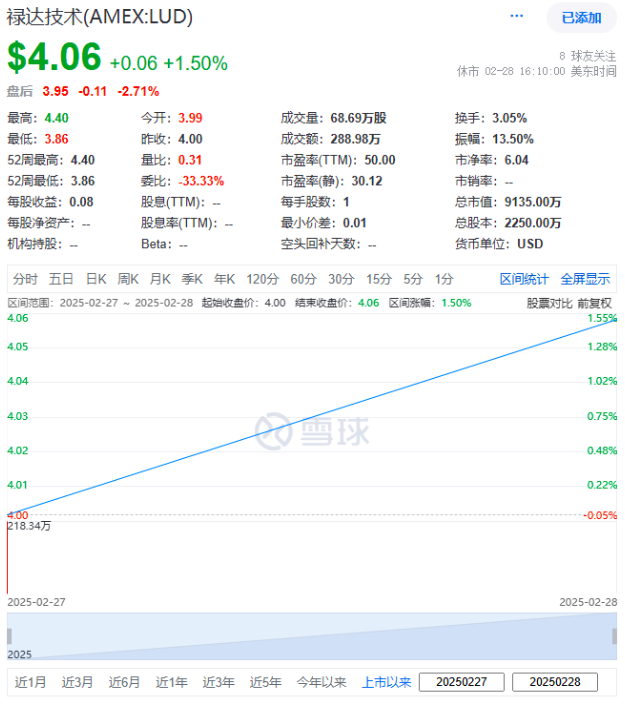Open the 前复权 adjustment option

coord(594,304)
